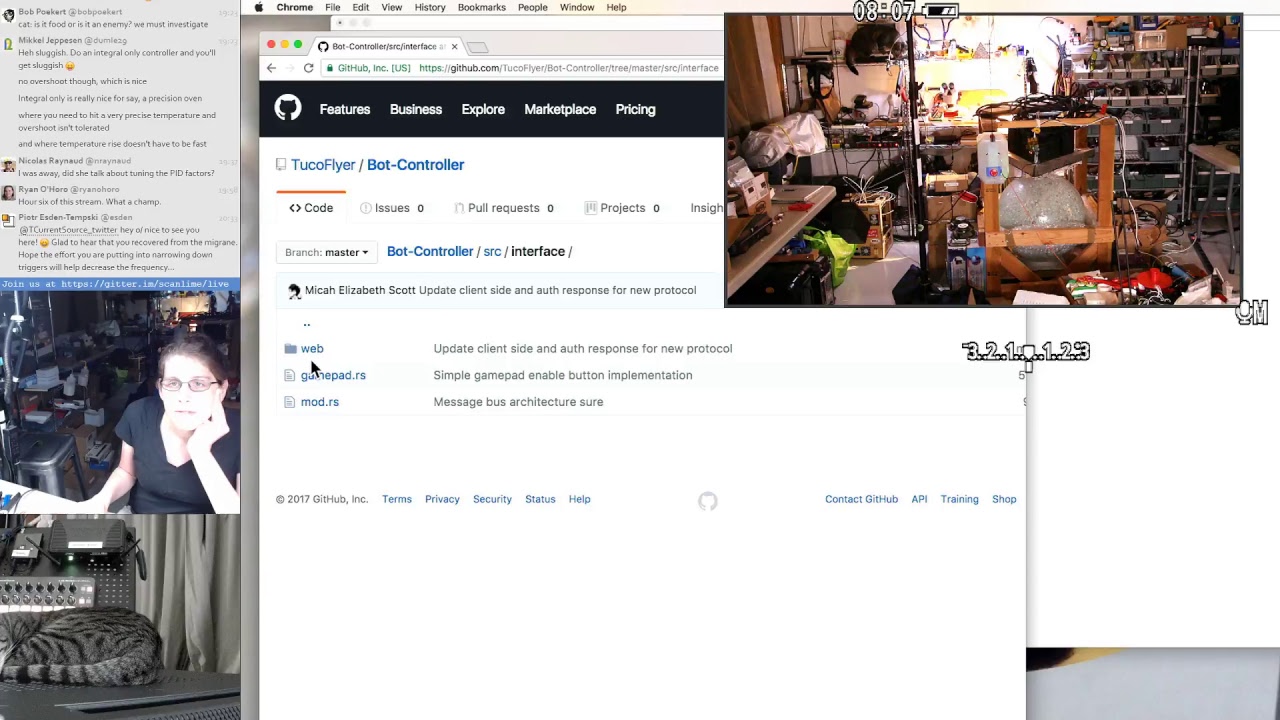Click the folder icon next to web
The width and height of the screenshot is (1280, 720).
290,349
